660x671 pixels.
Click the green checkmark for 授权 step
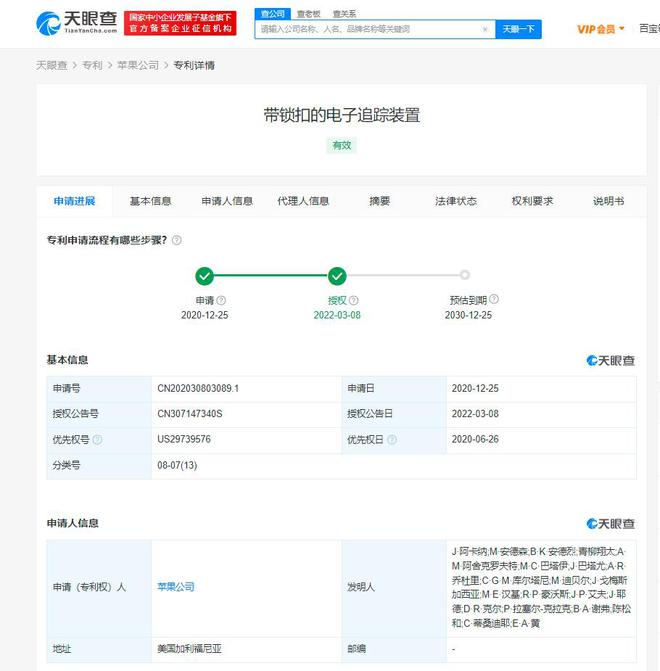tap(337, 276)
